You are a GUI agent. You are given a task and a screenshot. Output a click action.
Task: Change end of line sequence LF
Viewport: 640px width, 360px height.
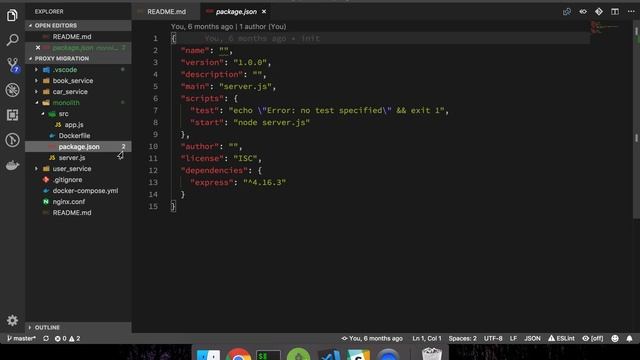pos(513,338)
